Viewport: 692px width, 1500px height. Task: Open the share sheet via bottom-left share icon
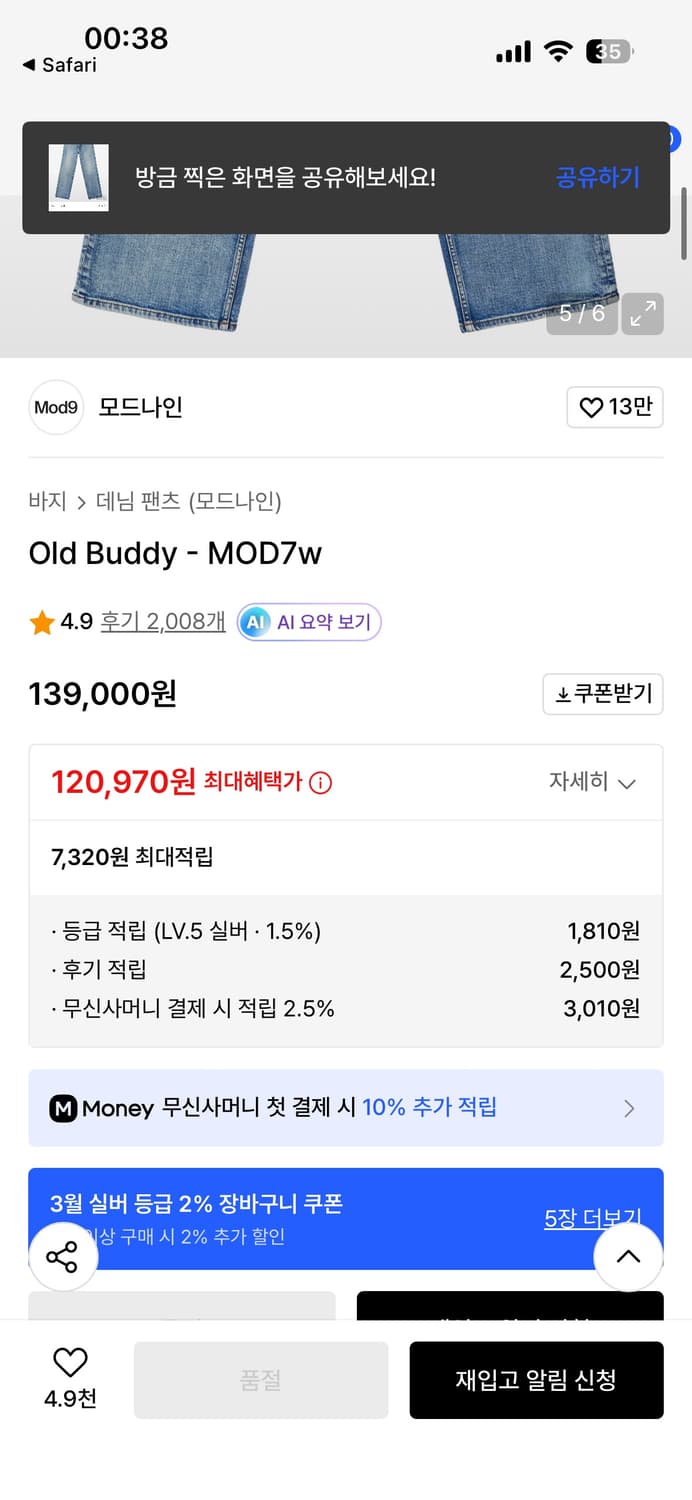coord(63,1257)
